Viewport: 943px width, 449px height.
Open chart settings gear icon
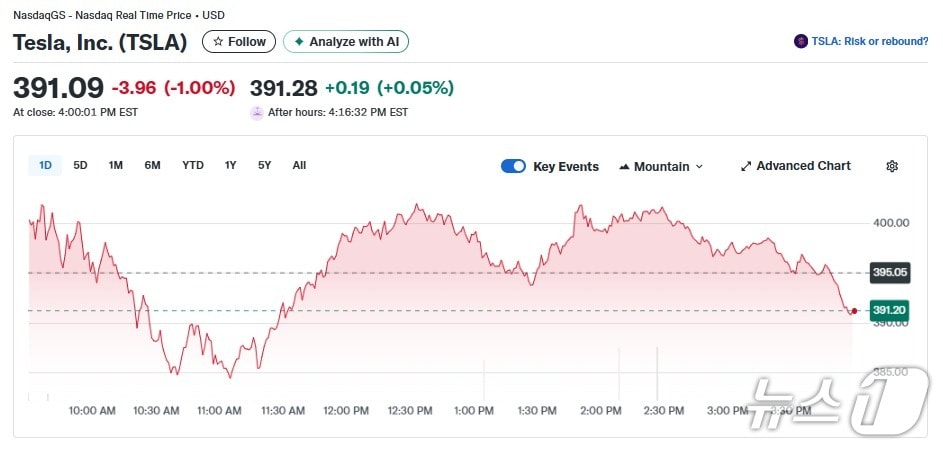point(892,166)
